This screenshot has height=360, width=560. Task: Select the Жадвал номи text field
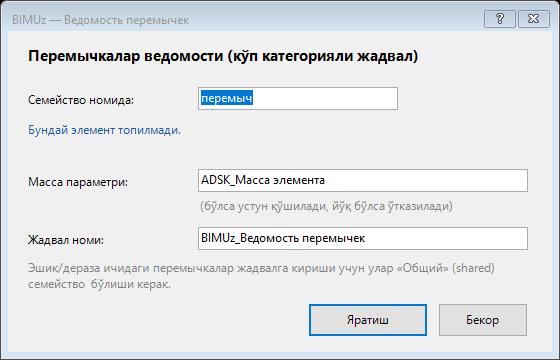(x=363, y=239)
